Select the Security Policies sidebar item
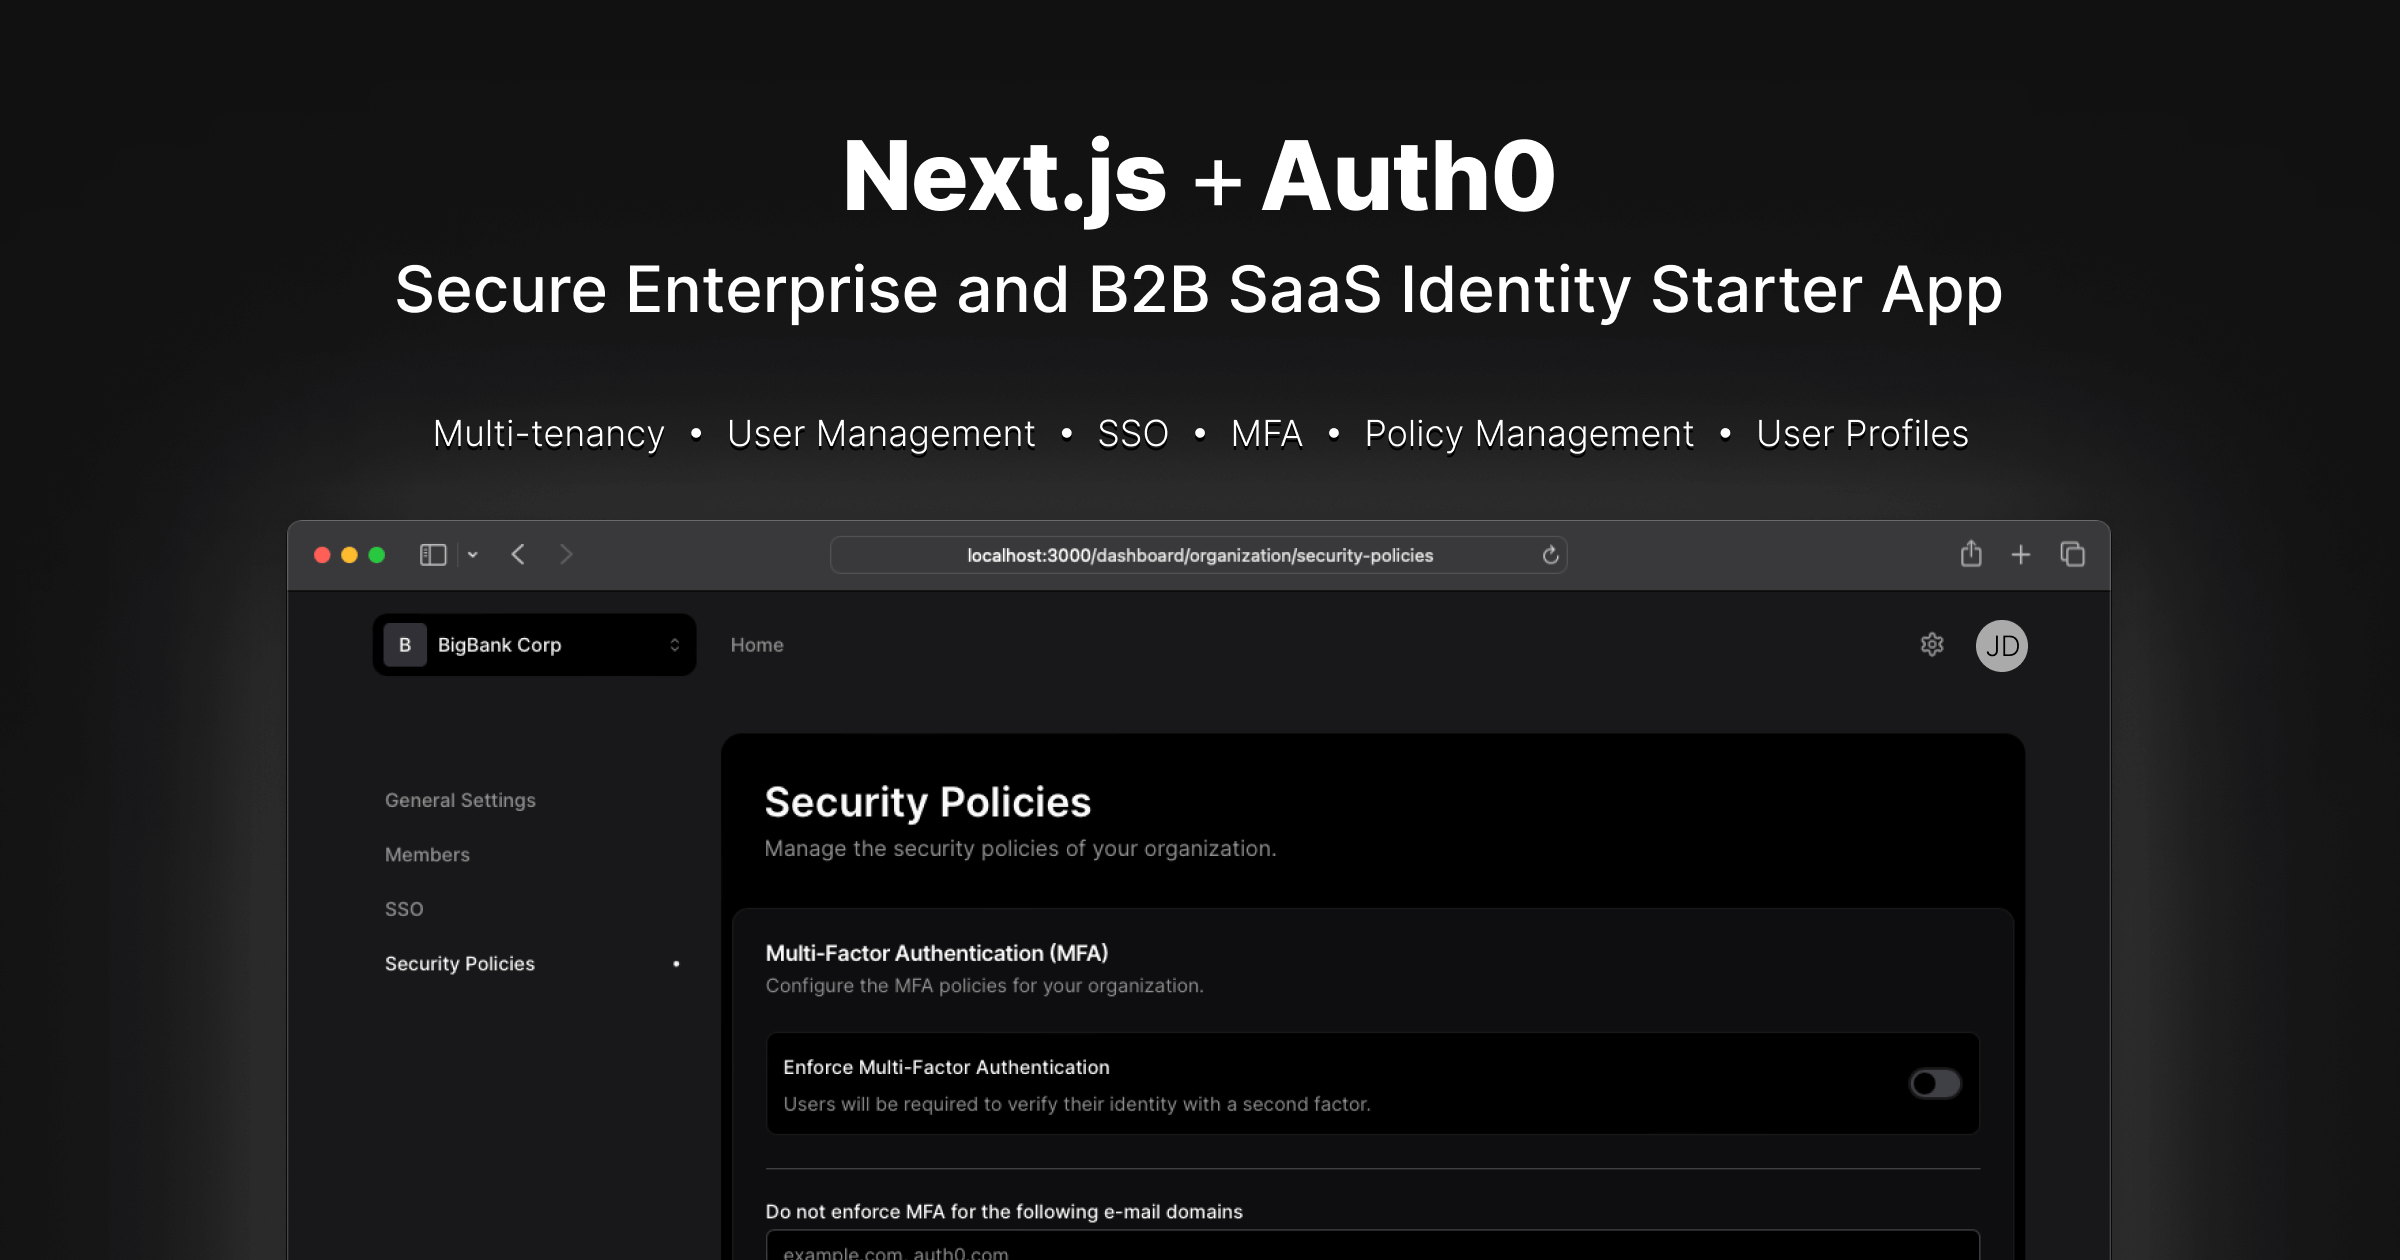2400x1260 pixels. (x=460, y=963)
